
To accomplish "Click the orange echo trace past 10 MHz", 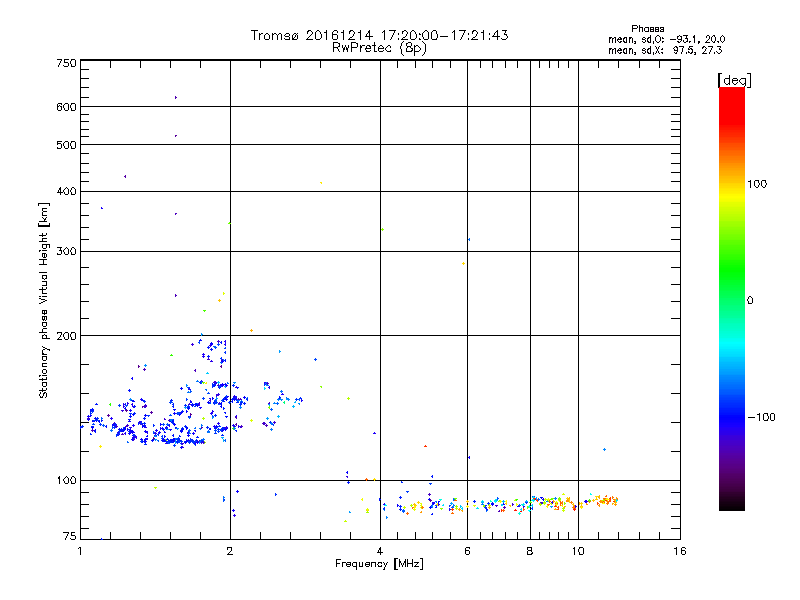I will coord(601,501).
